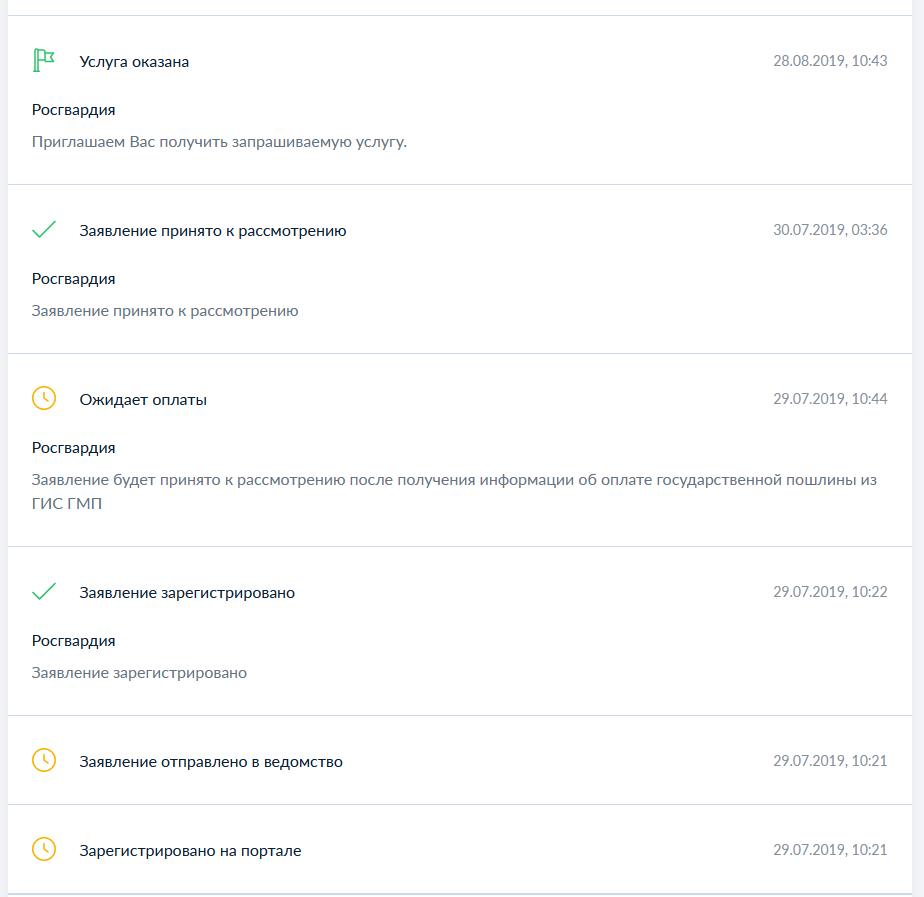Screen dimensions: 924x897
Task: Select the Заявление принято к рассмотрению status title
Action: [x=213, y=231]
